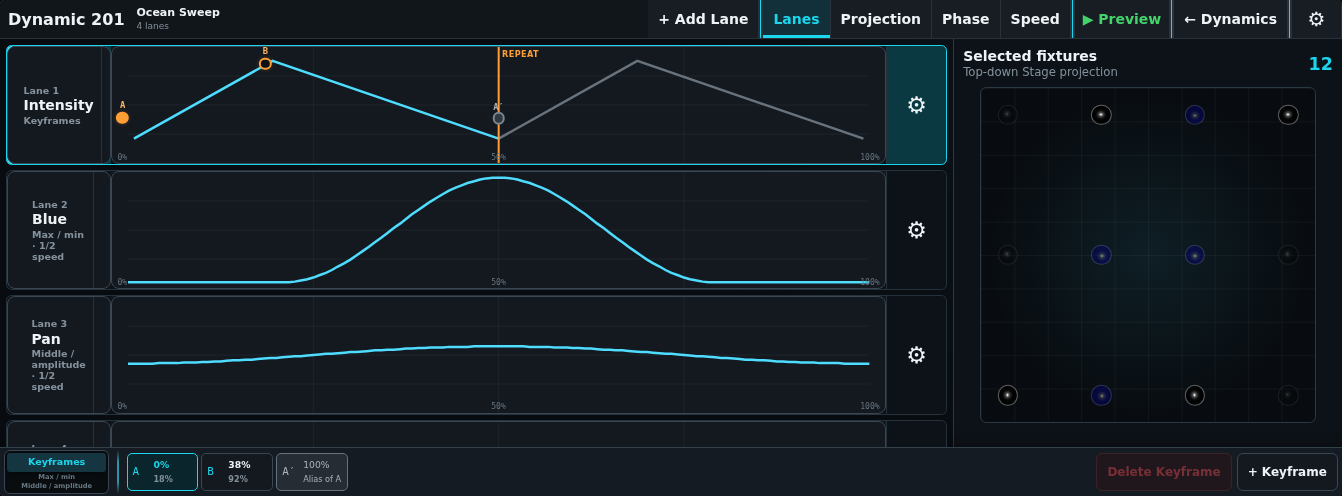Select the white fixture right of bottom-row blue one
This screenshot has height=496, width=1342.
1195,395
